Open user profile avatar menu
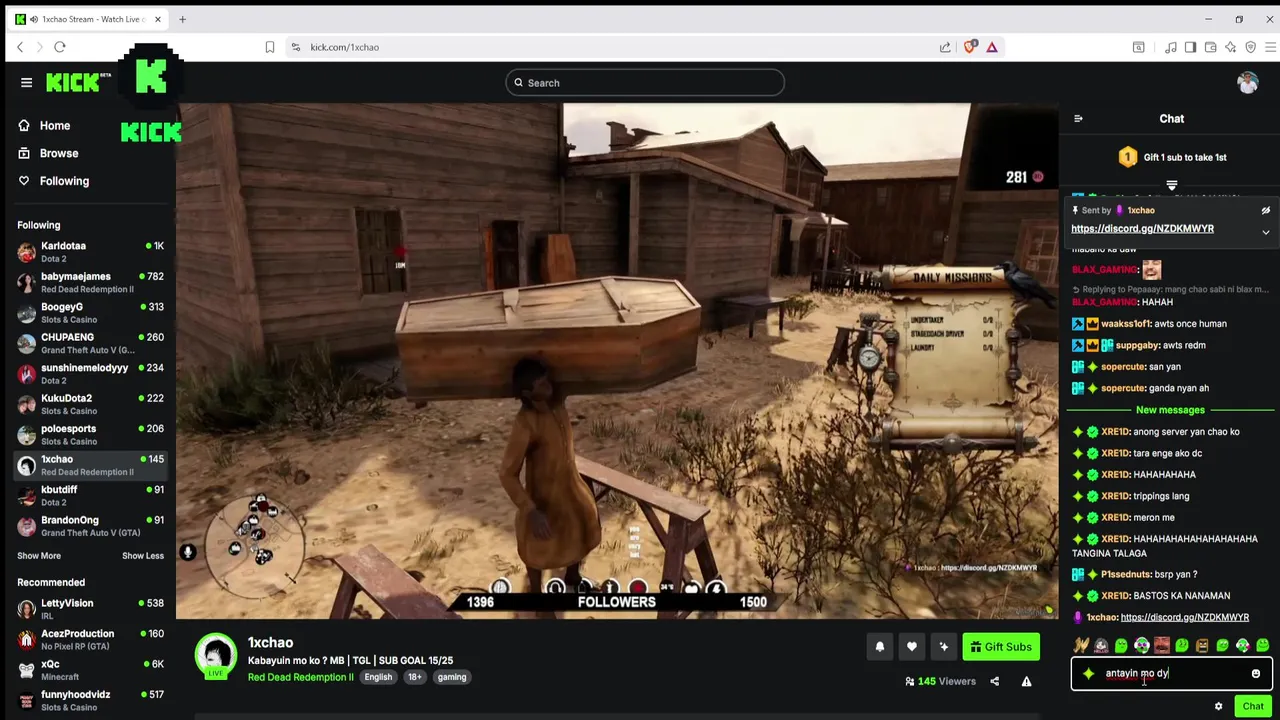 tap(1247, 83)
